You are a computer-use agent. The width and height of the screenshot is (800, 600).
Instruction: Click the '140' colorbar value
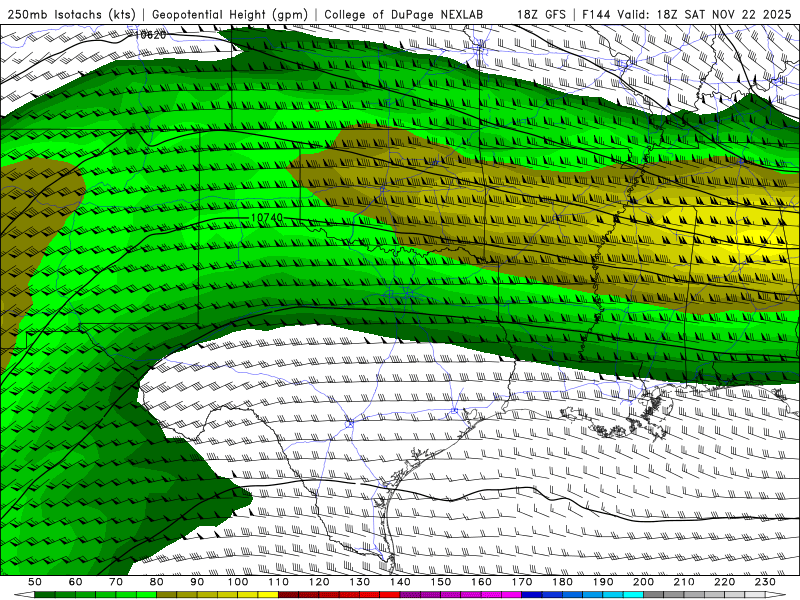[400, 582]
